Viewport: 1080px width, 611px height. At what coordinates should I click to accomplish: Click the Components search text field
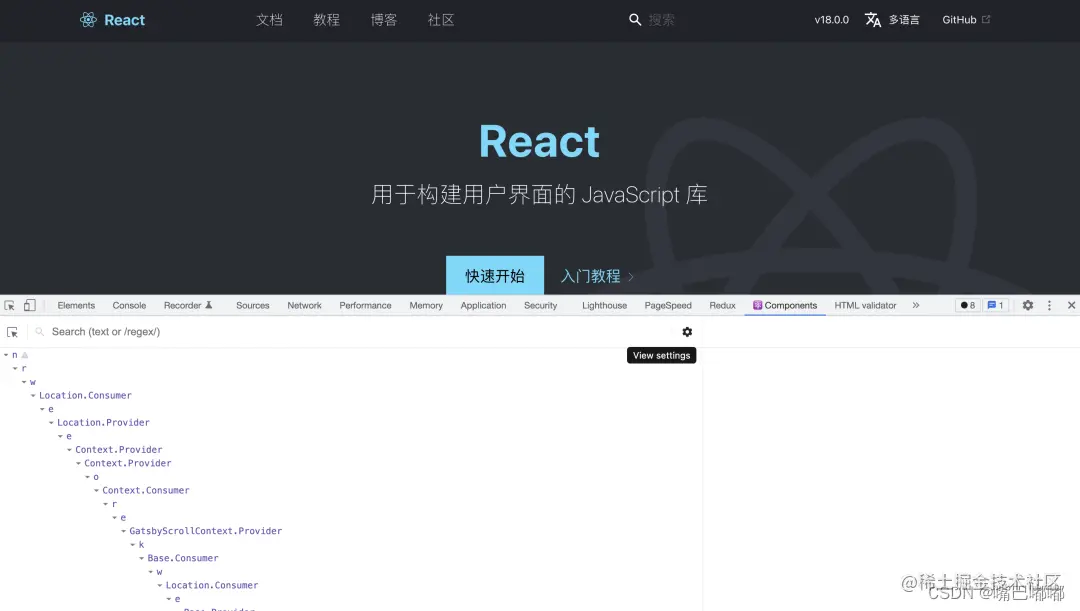point(358,332)
